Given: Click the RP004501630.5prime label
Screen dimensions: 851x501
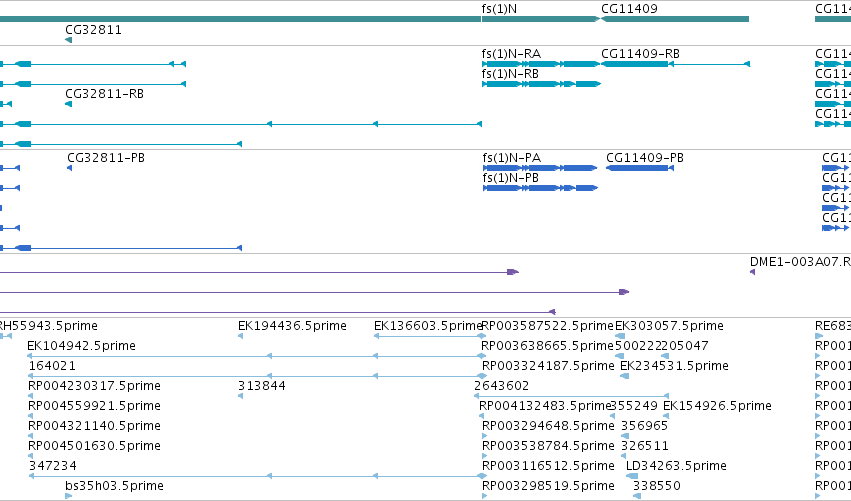Looking at the screenshot, I should point(94,446).
